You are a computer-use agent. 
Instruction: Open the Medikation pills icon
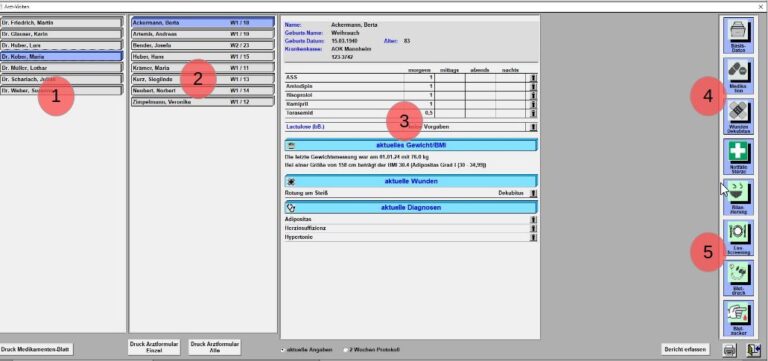click(738, 76)
